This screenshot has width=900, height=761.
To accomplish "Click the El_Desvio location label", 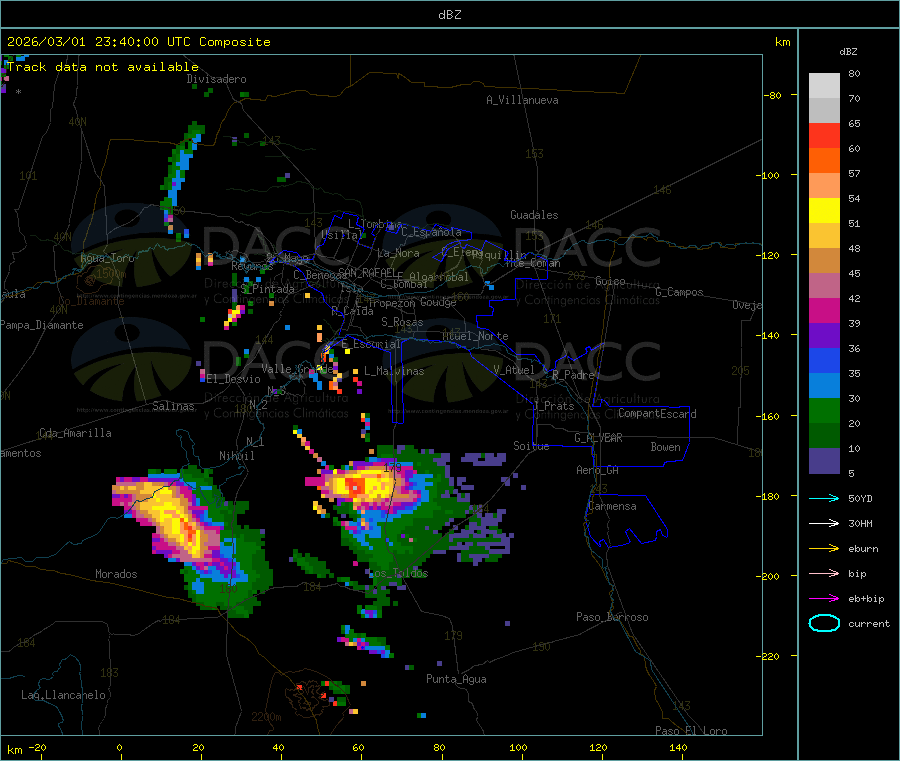I will tap(233, 379).
